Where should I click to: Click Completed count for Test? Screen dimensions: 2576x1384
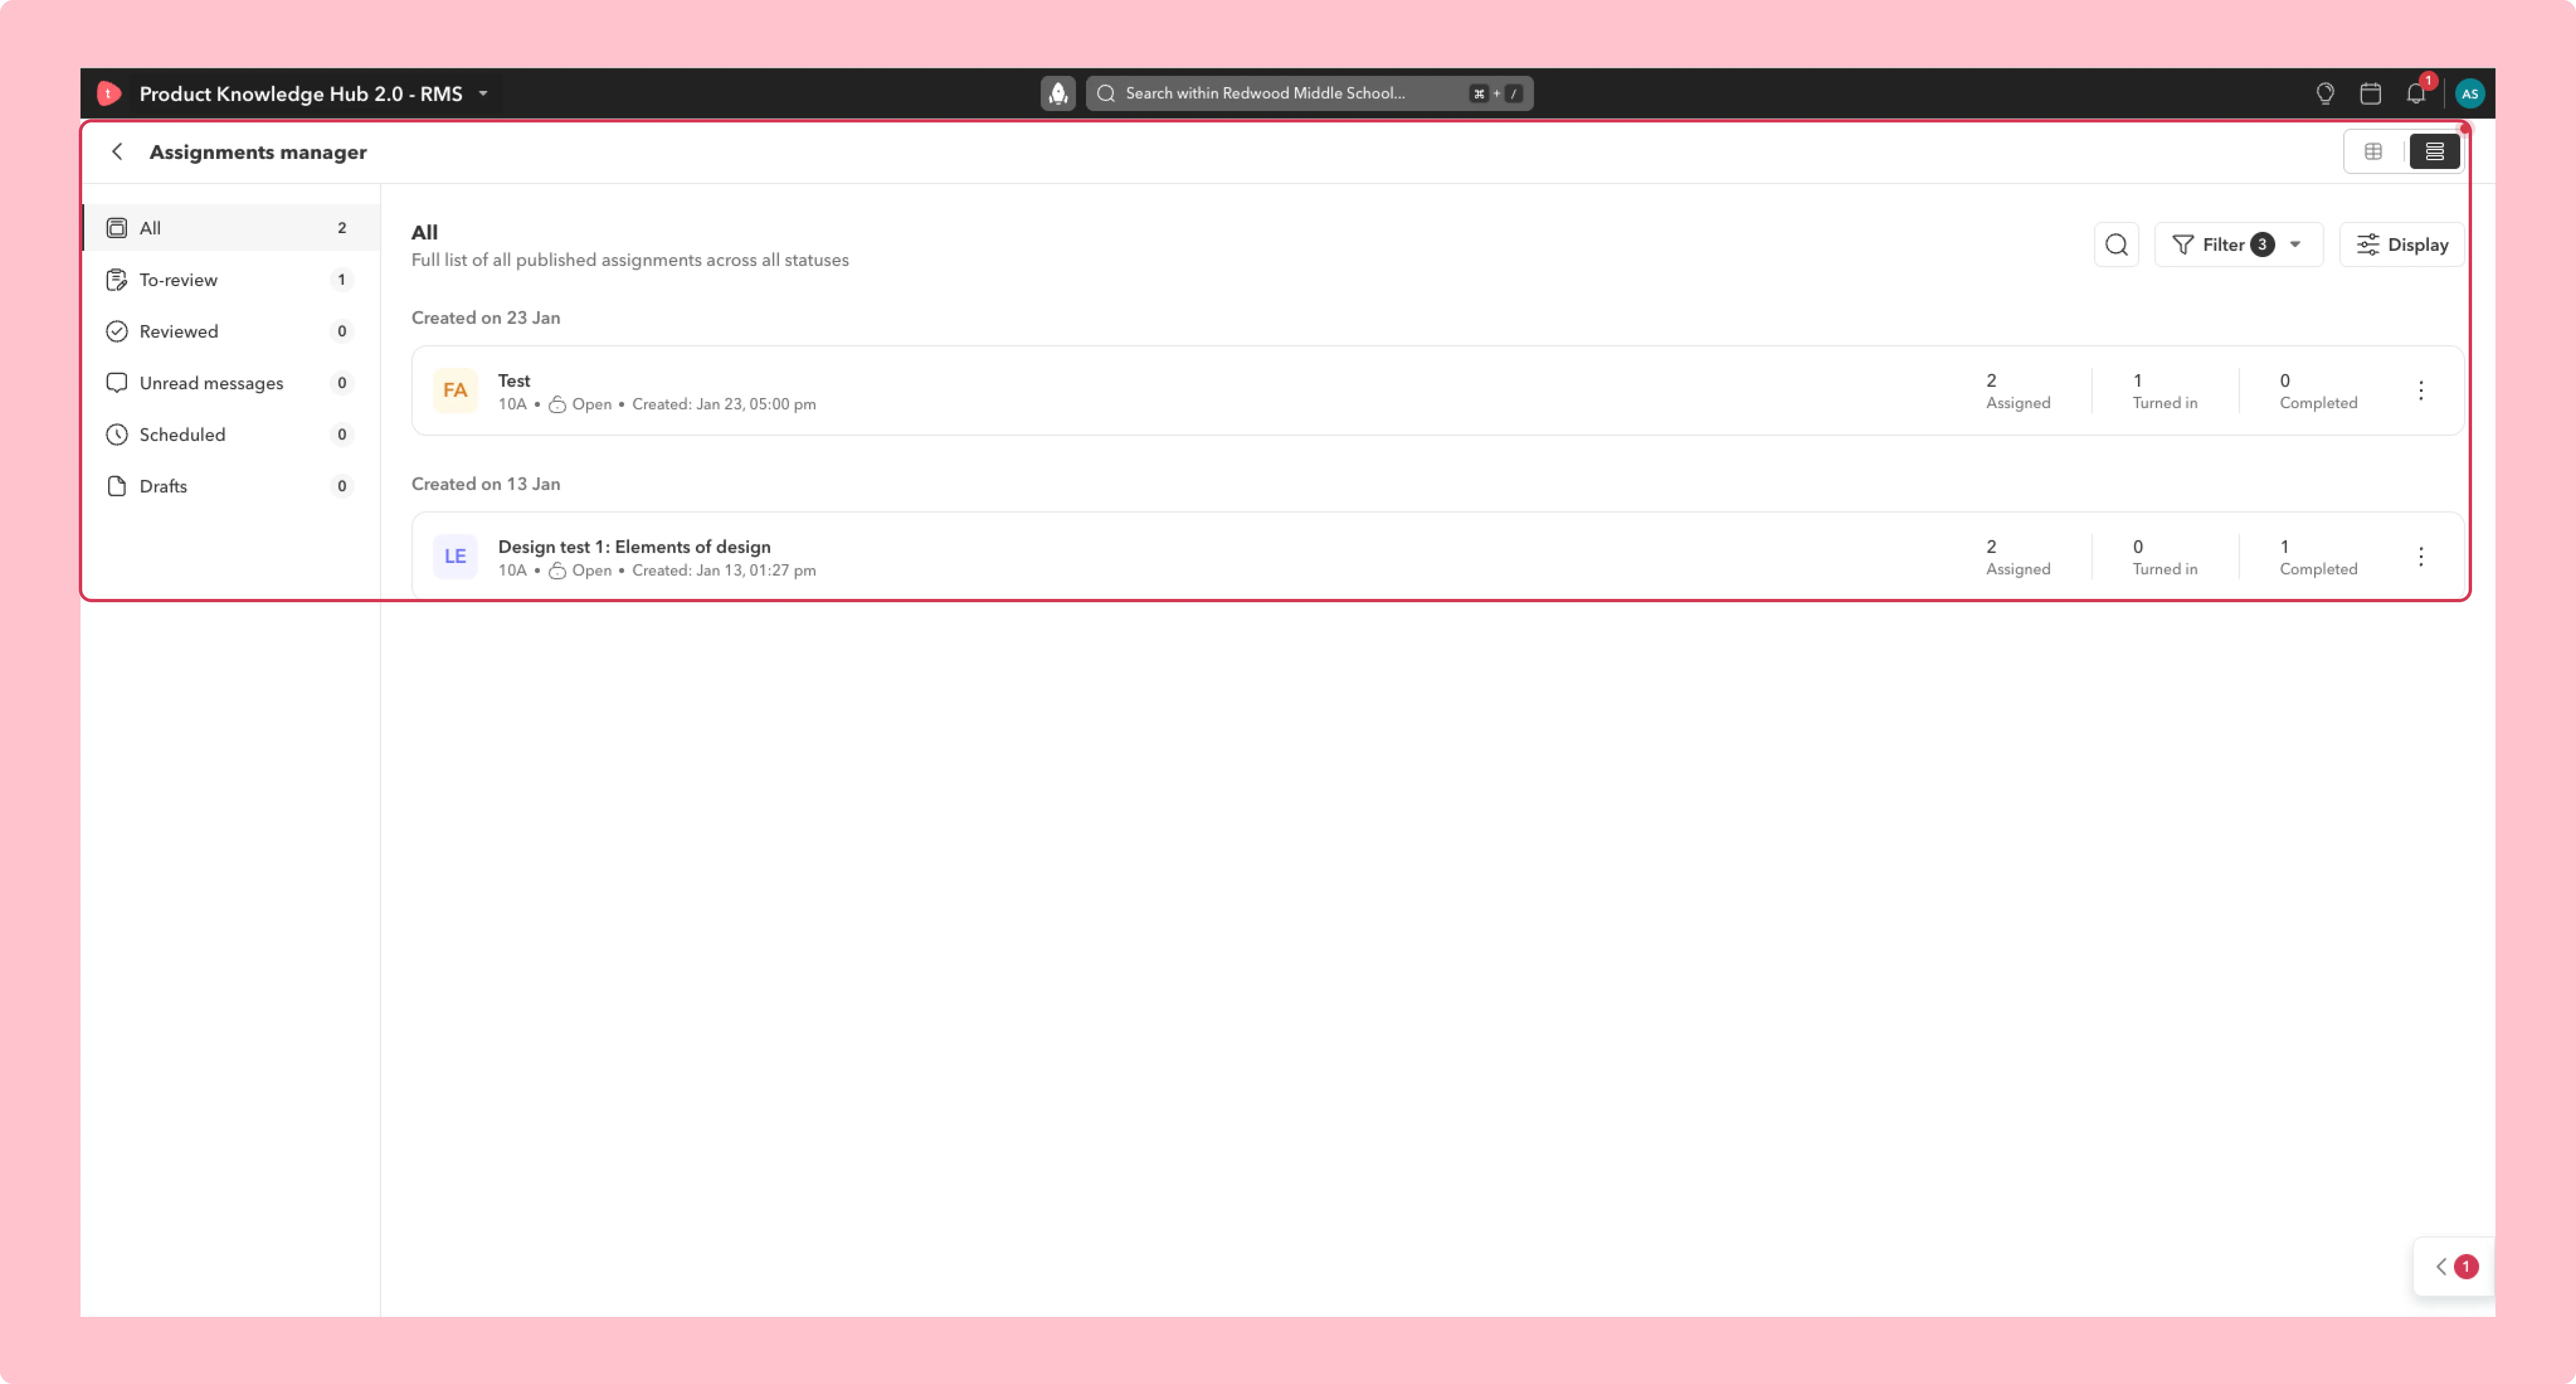tap(2318, 391)
